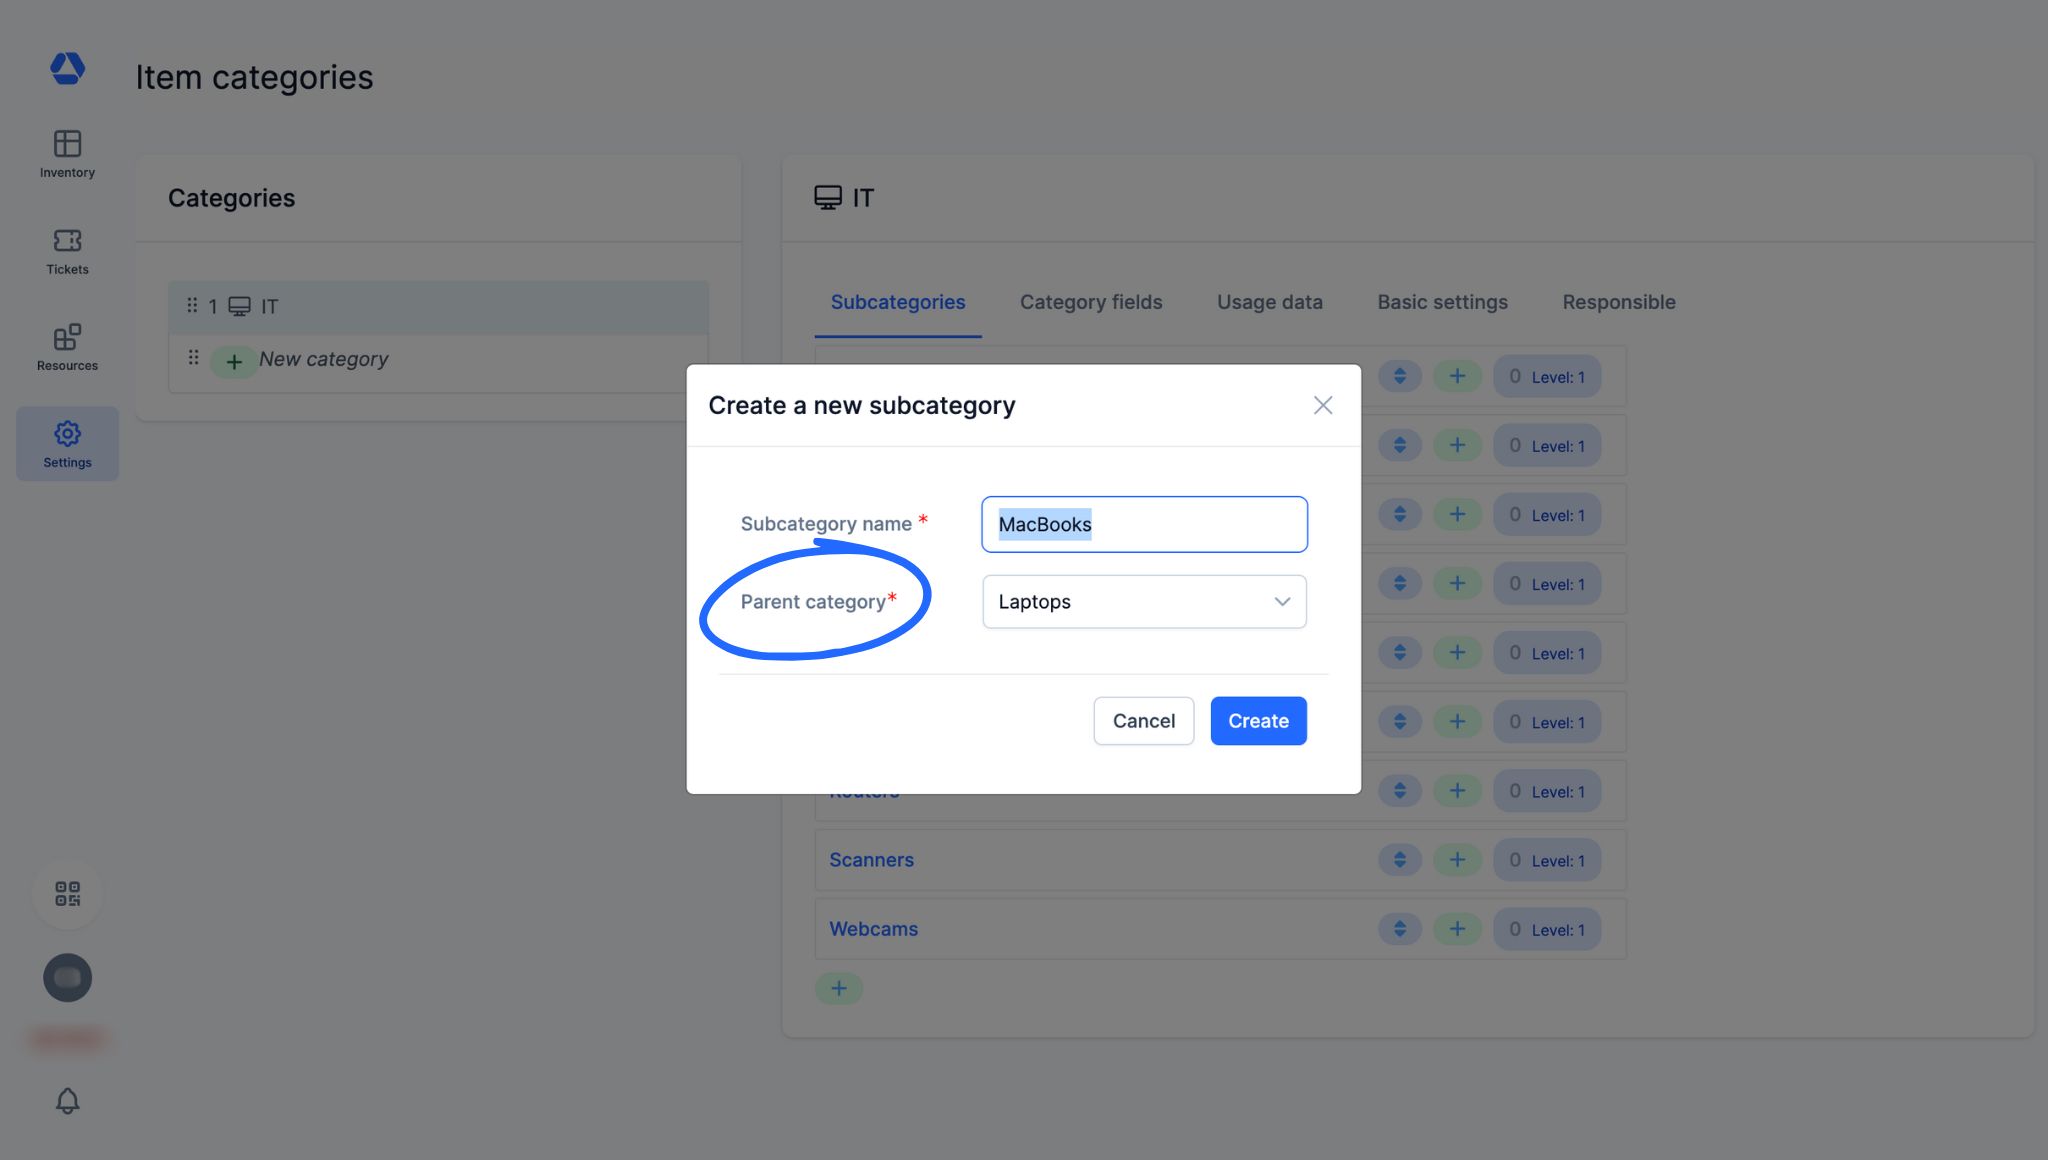Viewport: 2048px width, 1160px height.
Task: Open the Tickets section in sidebar
Action: point(67,251)
